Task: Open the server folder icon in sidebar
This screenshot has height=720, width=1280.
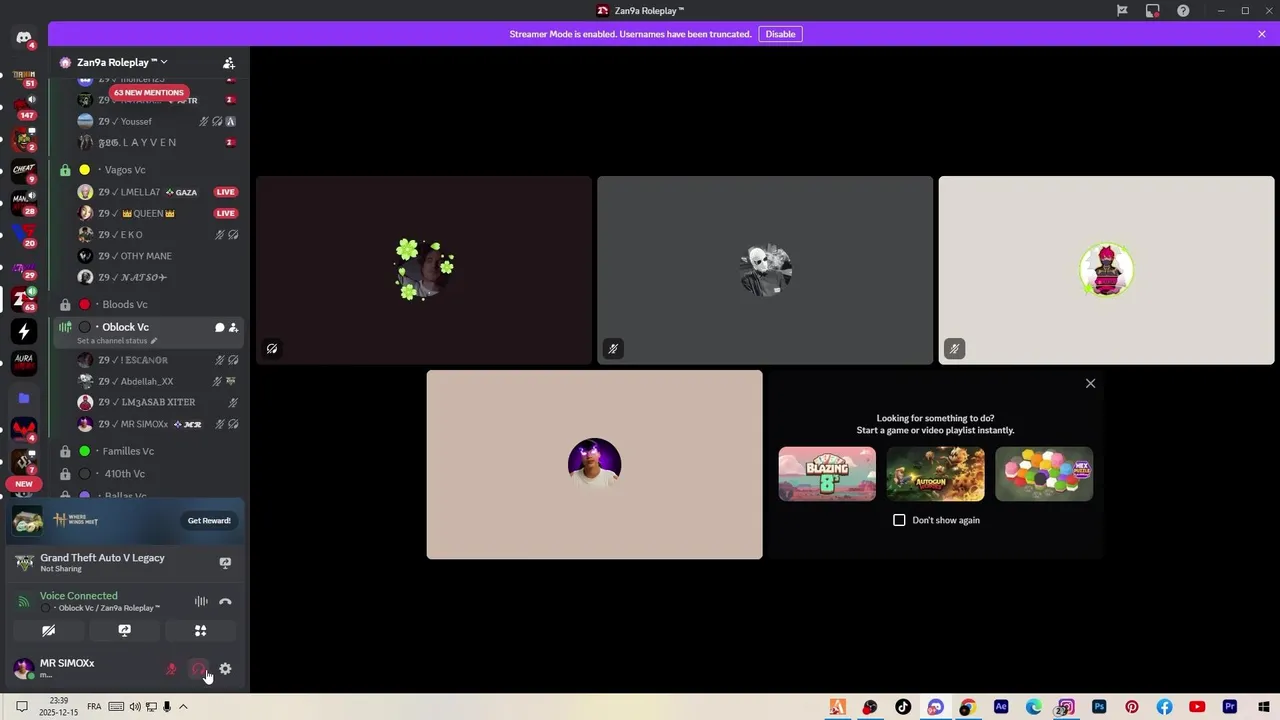Action: click(24, 398)
